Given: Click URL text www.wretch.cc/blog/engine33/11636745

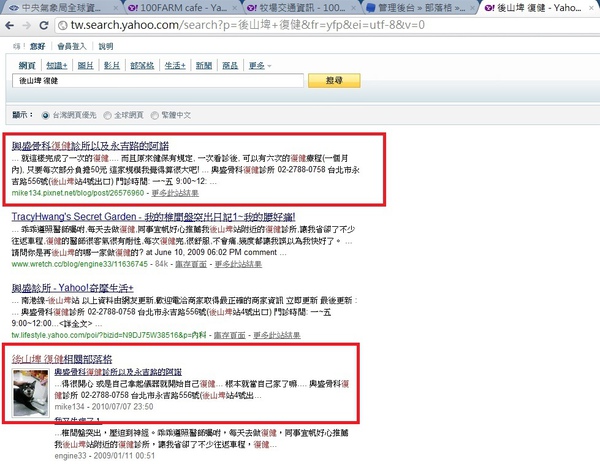Looking at the screenshot, I should tap(80, 264).
